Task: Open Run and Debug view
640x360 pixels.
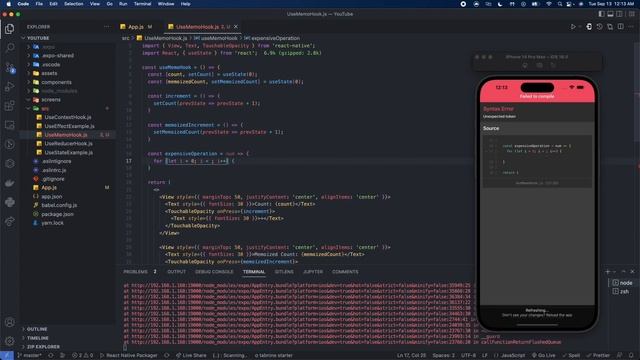Action: (x=9, y=87)
